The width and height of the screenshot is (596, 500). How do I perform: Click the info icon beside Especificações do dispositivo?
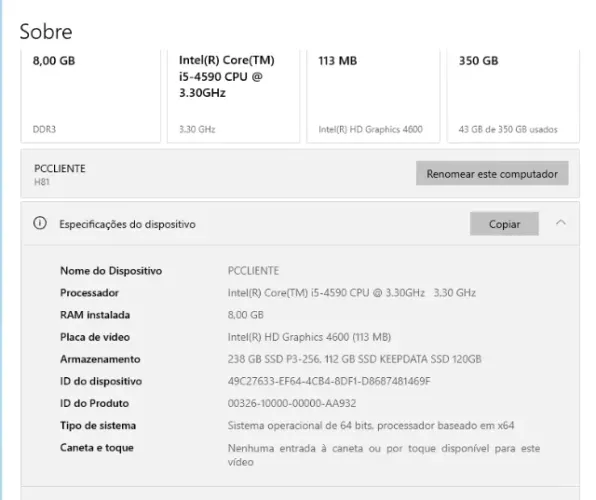(40, 223)
